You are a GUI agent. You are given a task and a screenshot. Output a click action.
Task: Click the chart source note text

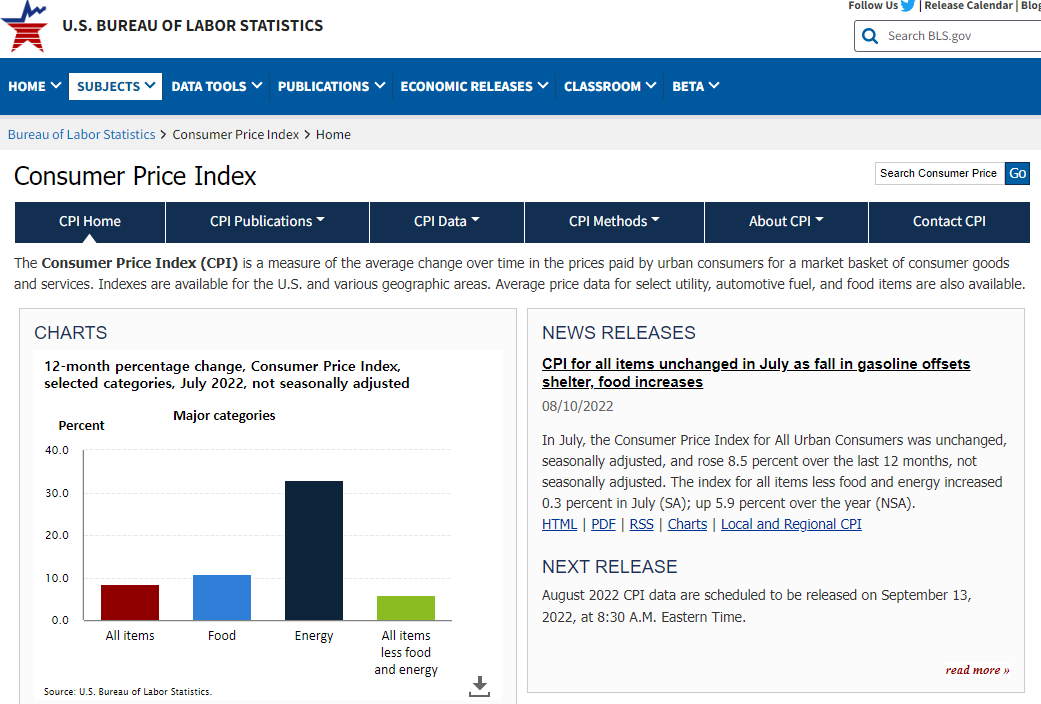[x=128, y=692]
